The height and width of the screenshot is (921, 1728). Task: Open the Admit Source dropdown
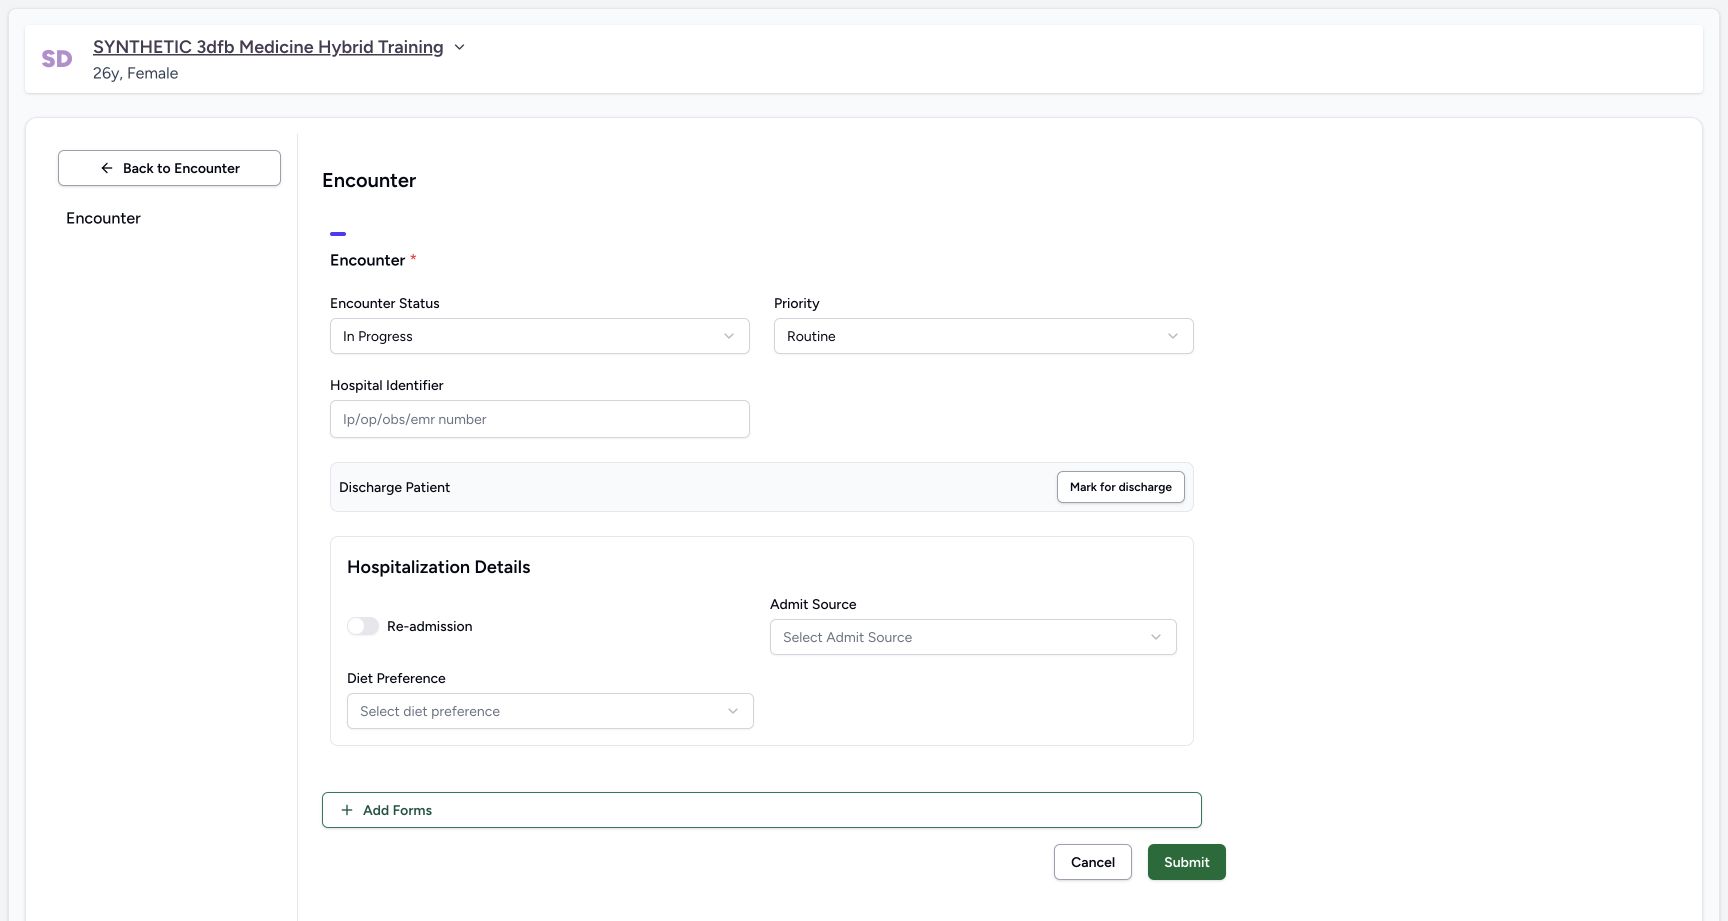point(973,637)
